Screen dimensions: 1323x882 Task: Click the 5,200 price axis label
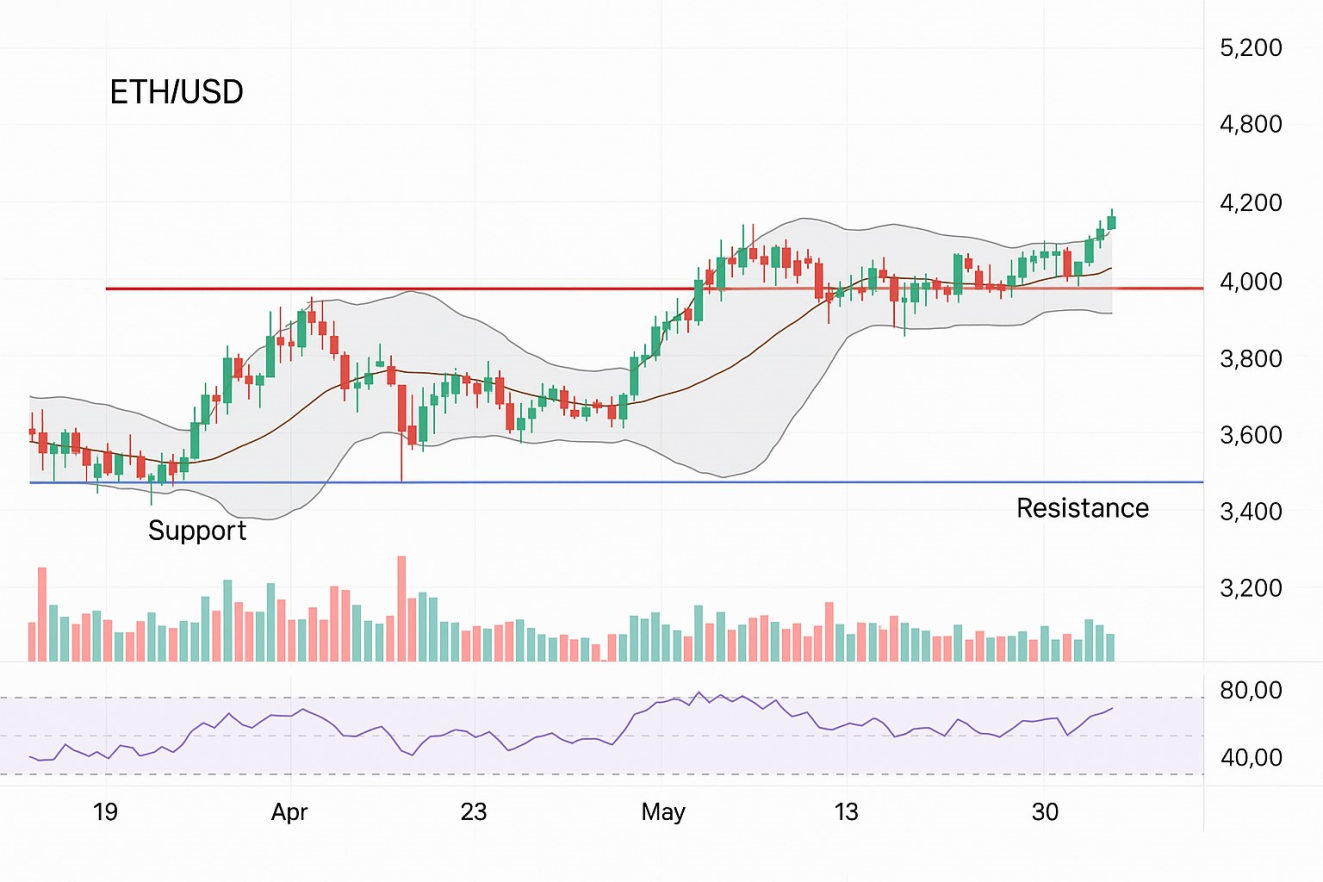coord(1253,48)
